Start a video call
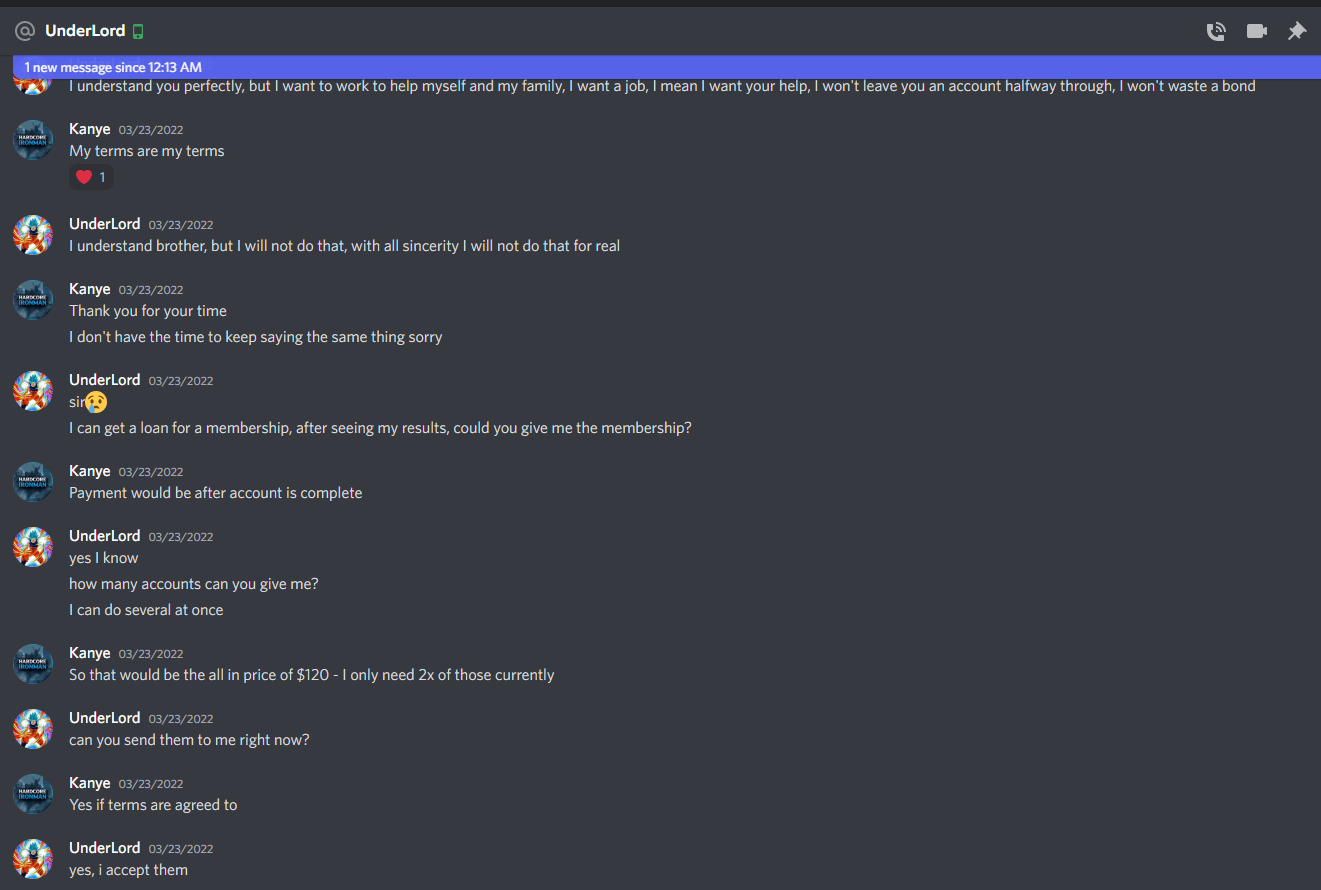The height and width of the screenshot is (890, 1321). [x=1257, y=31]
